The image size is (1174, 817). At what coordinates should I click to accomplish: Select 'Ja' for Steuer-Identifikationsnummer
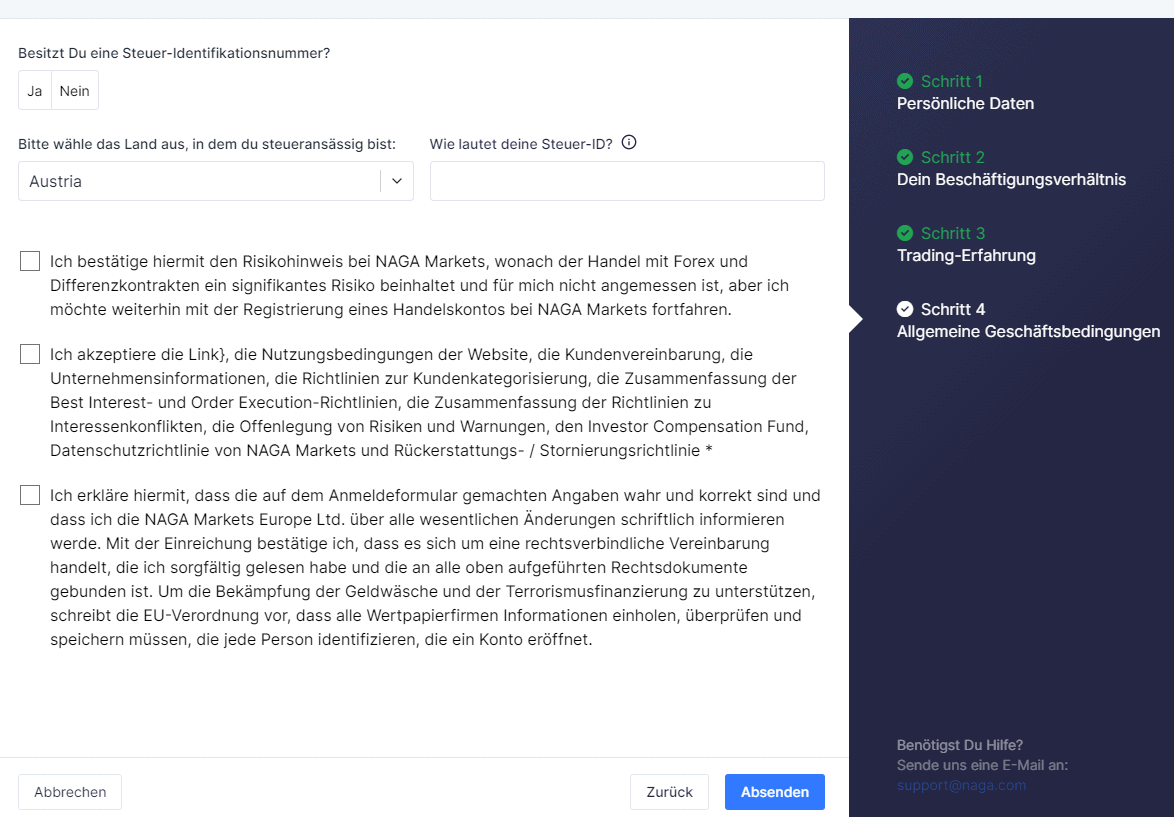[35, 91]
